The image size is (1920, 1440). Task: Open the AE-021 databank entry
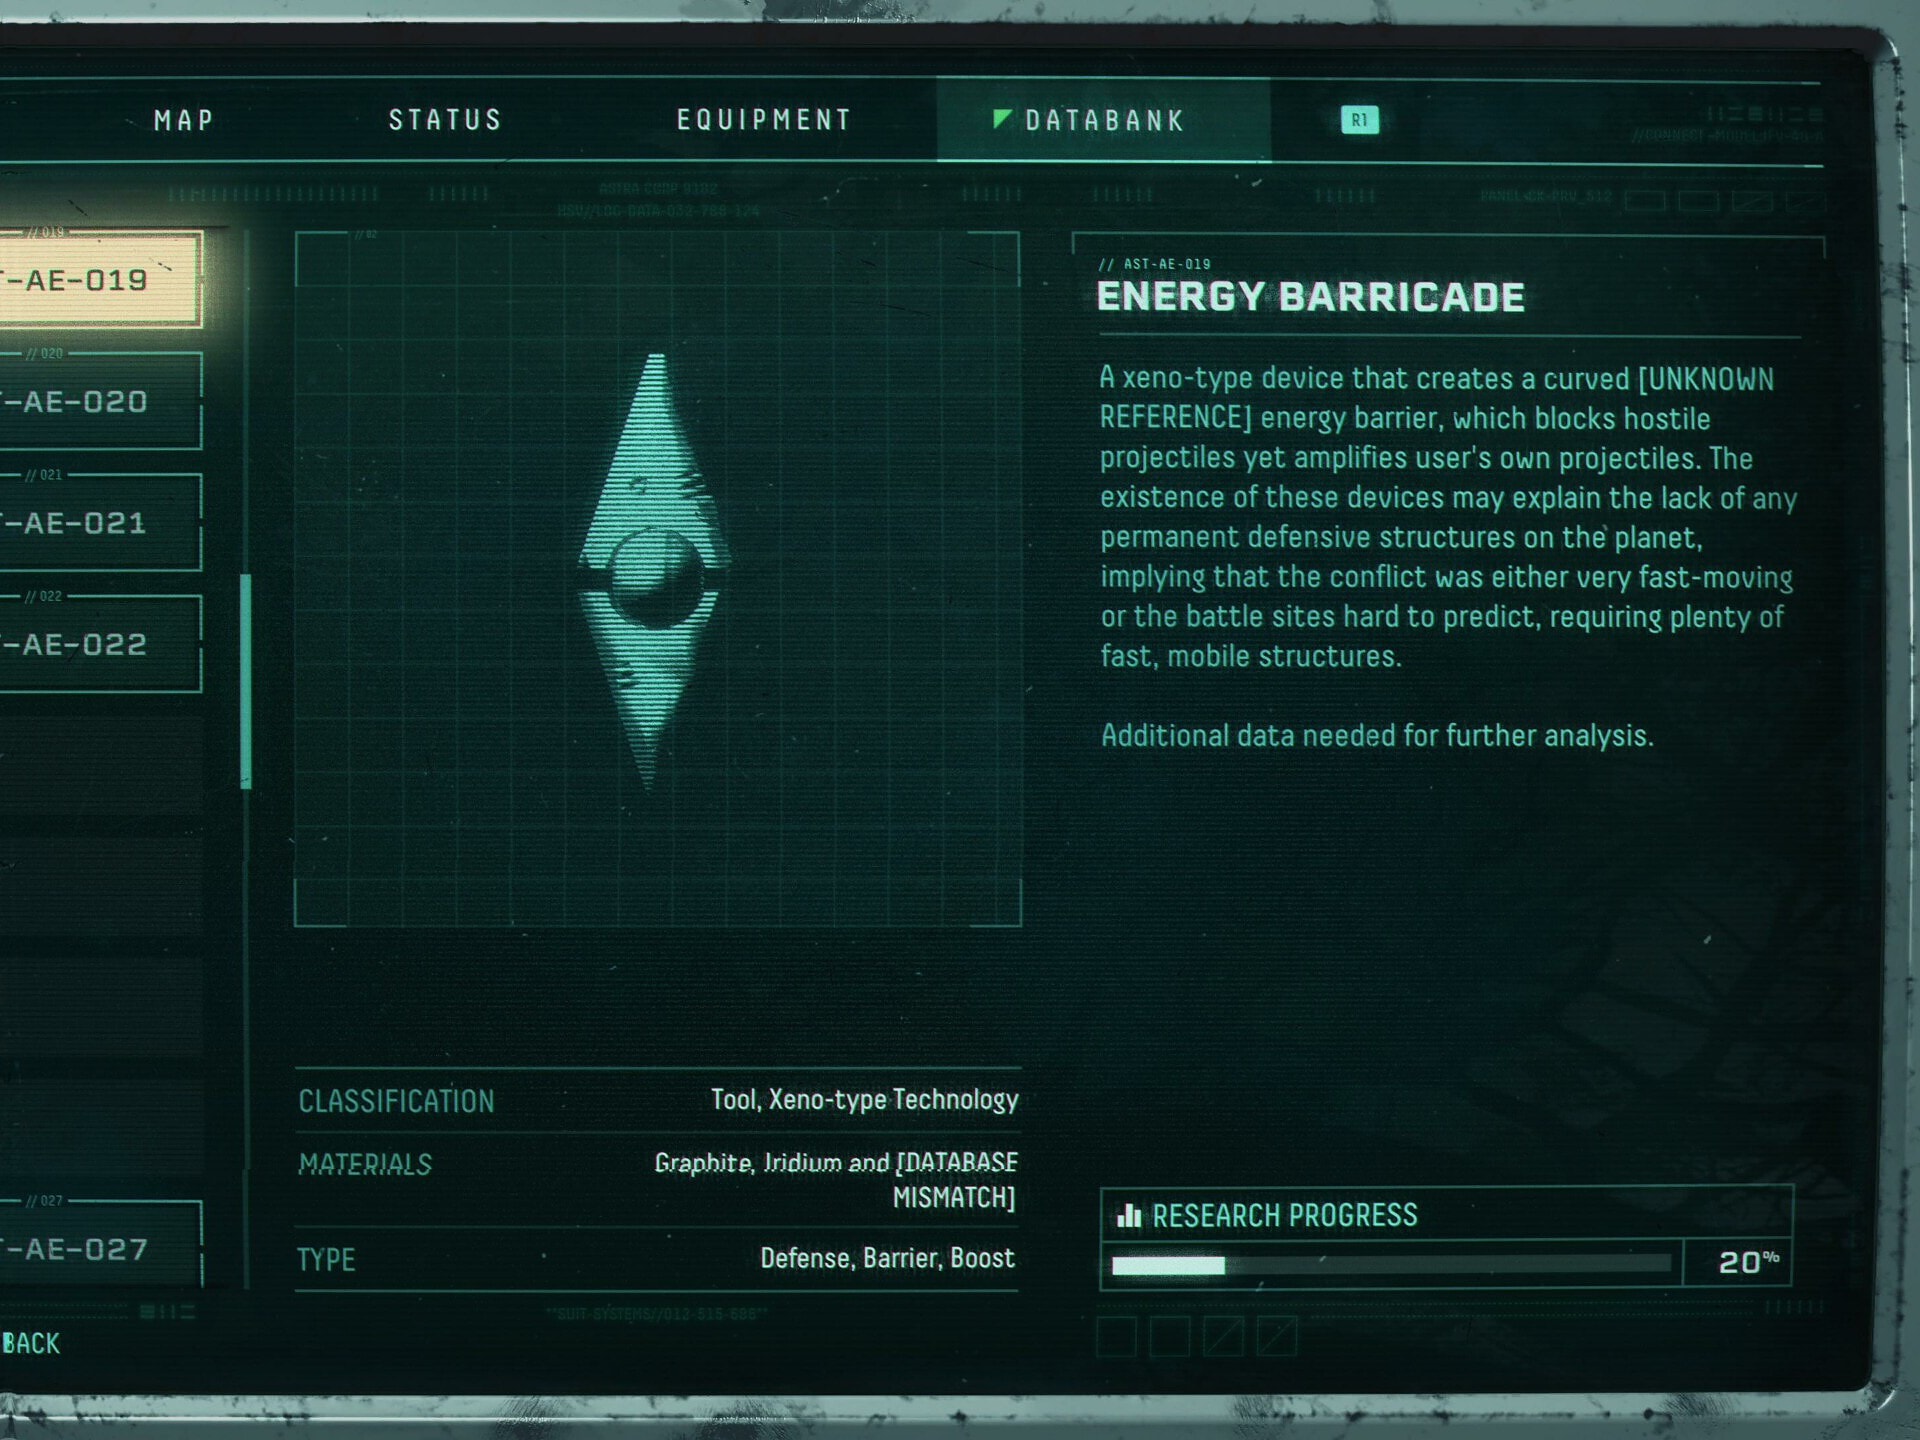point(100,522)
